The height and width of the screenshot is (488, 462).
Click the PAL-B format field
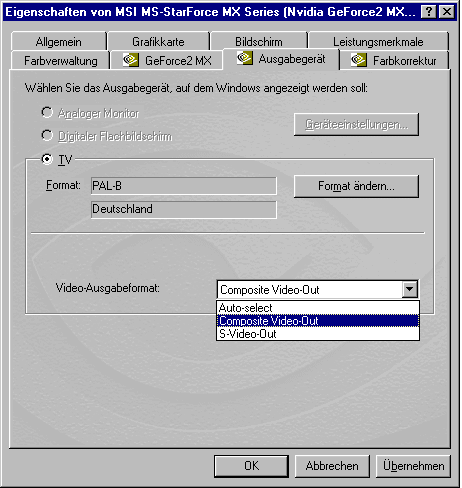coord(184,186)
